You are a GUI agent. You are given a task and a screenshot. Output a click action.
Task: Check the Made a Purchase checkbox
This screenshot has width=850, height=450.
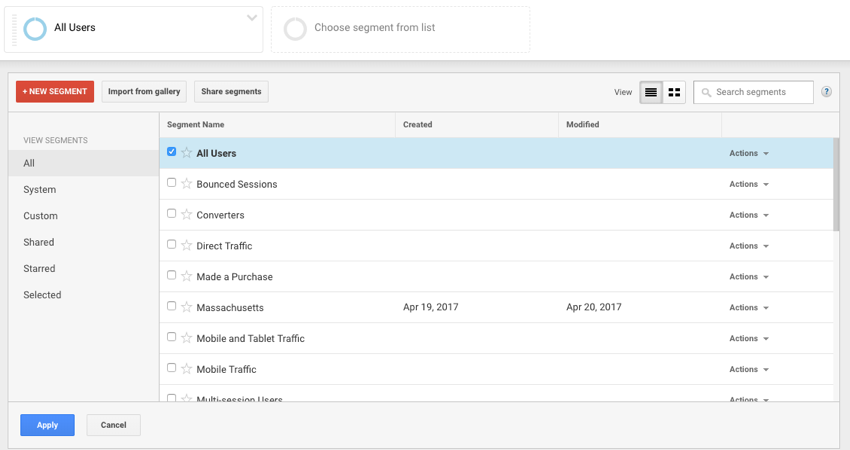pyautogui.click(x=172, y=276)
